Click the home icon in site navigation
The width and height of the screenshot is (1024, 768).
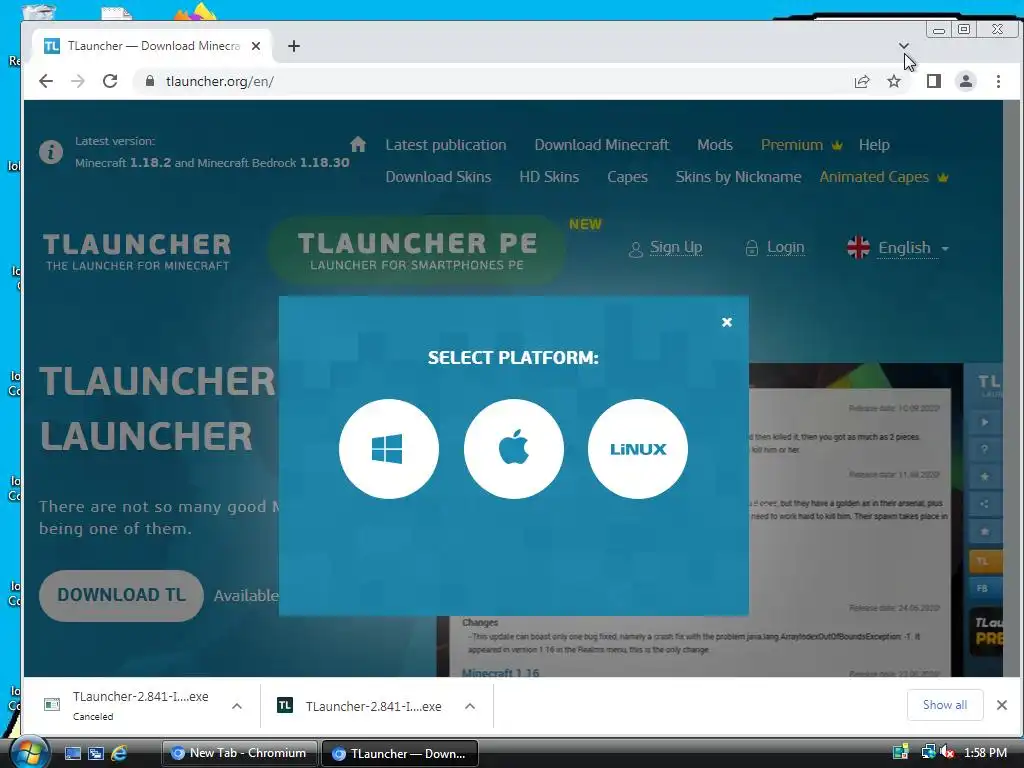(x=358, y=144)
